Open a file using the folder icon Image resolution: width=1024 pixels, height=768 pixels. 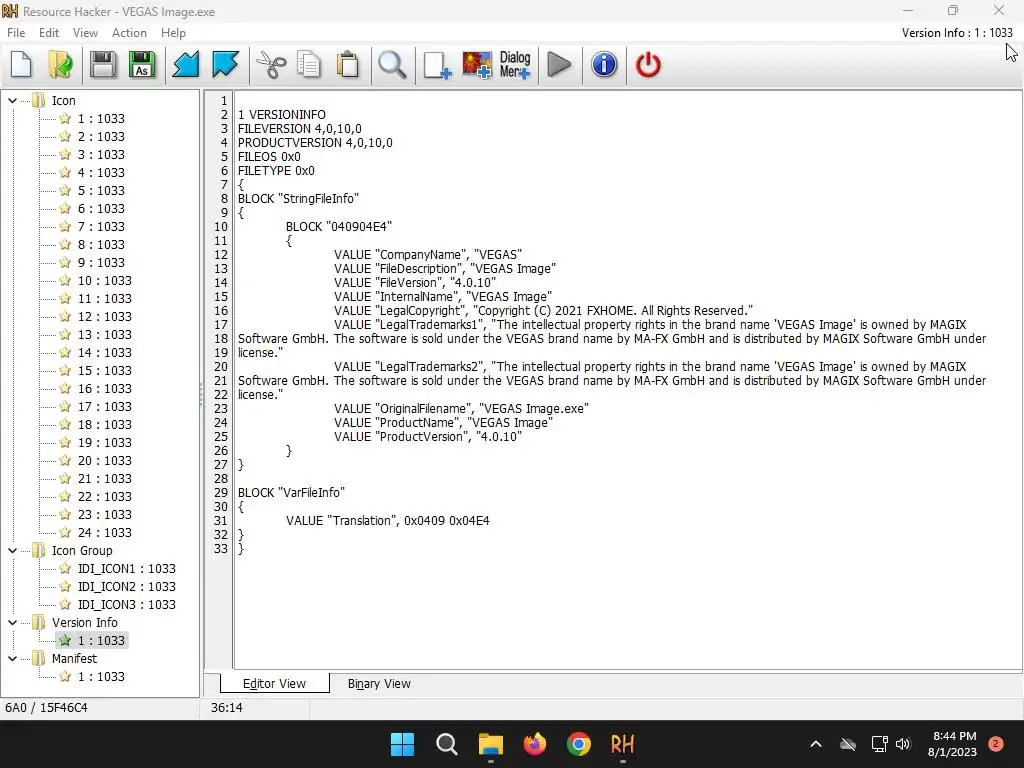(x=60, y=65)
